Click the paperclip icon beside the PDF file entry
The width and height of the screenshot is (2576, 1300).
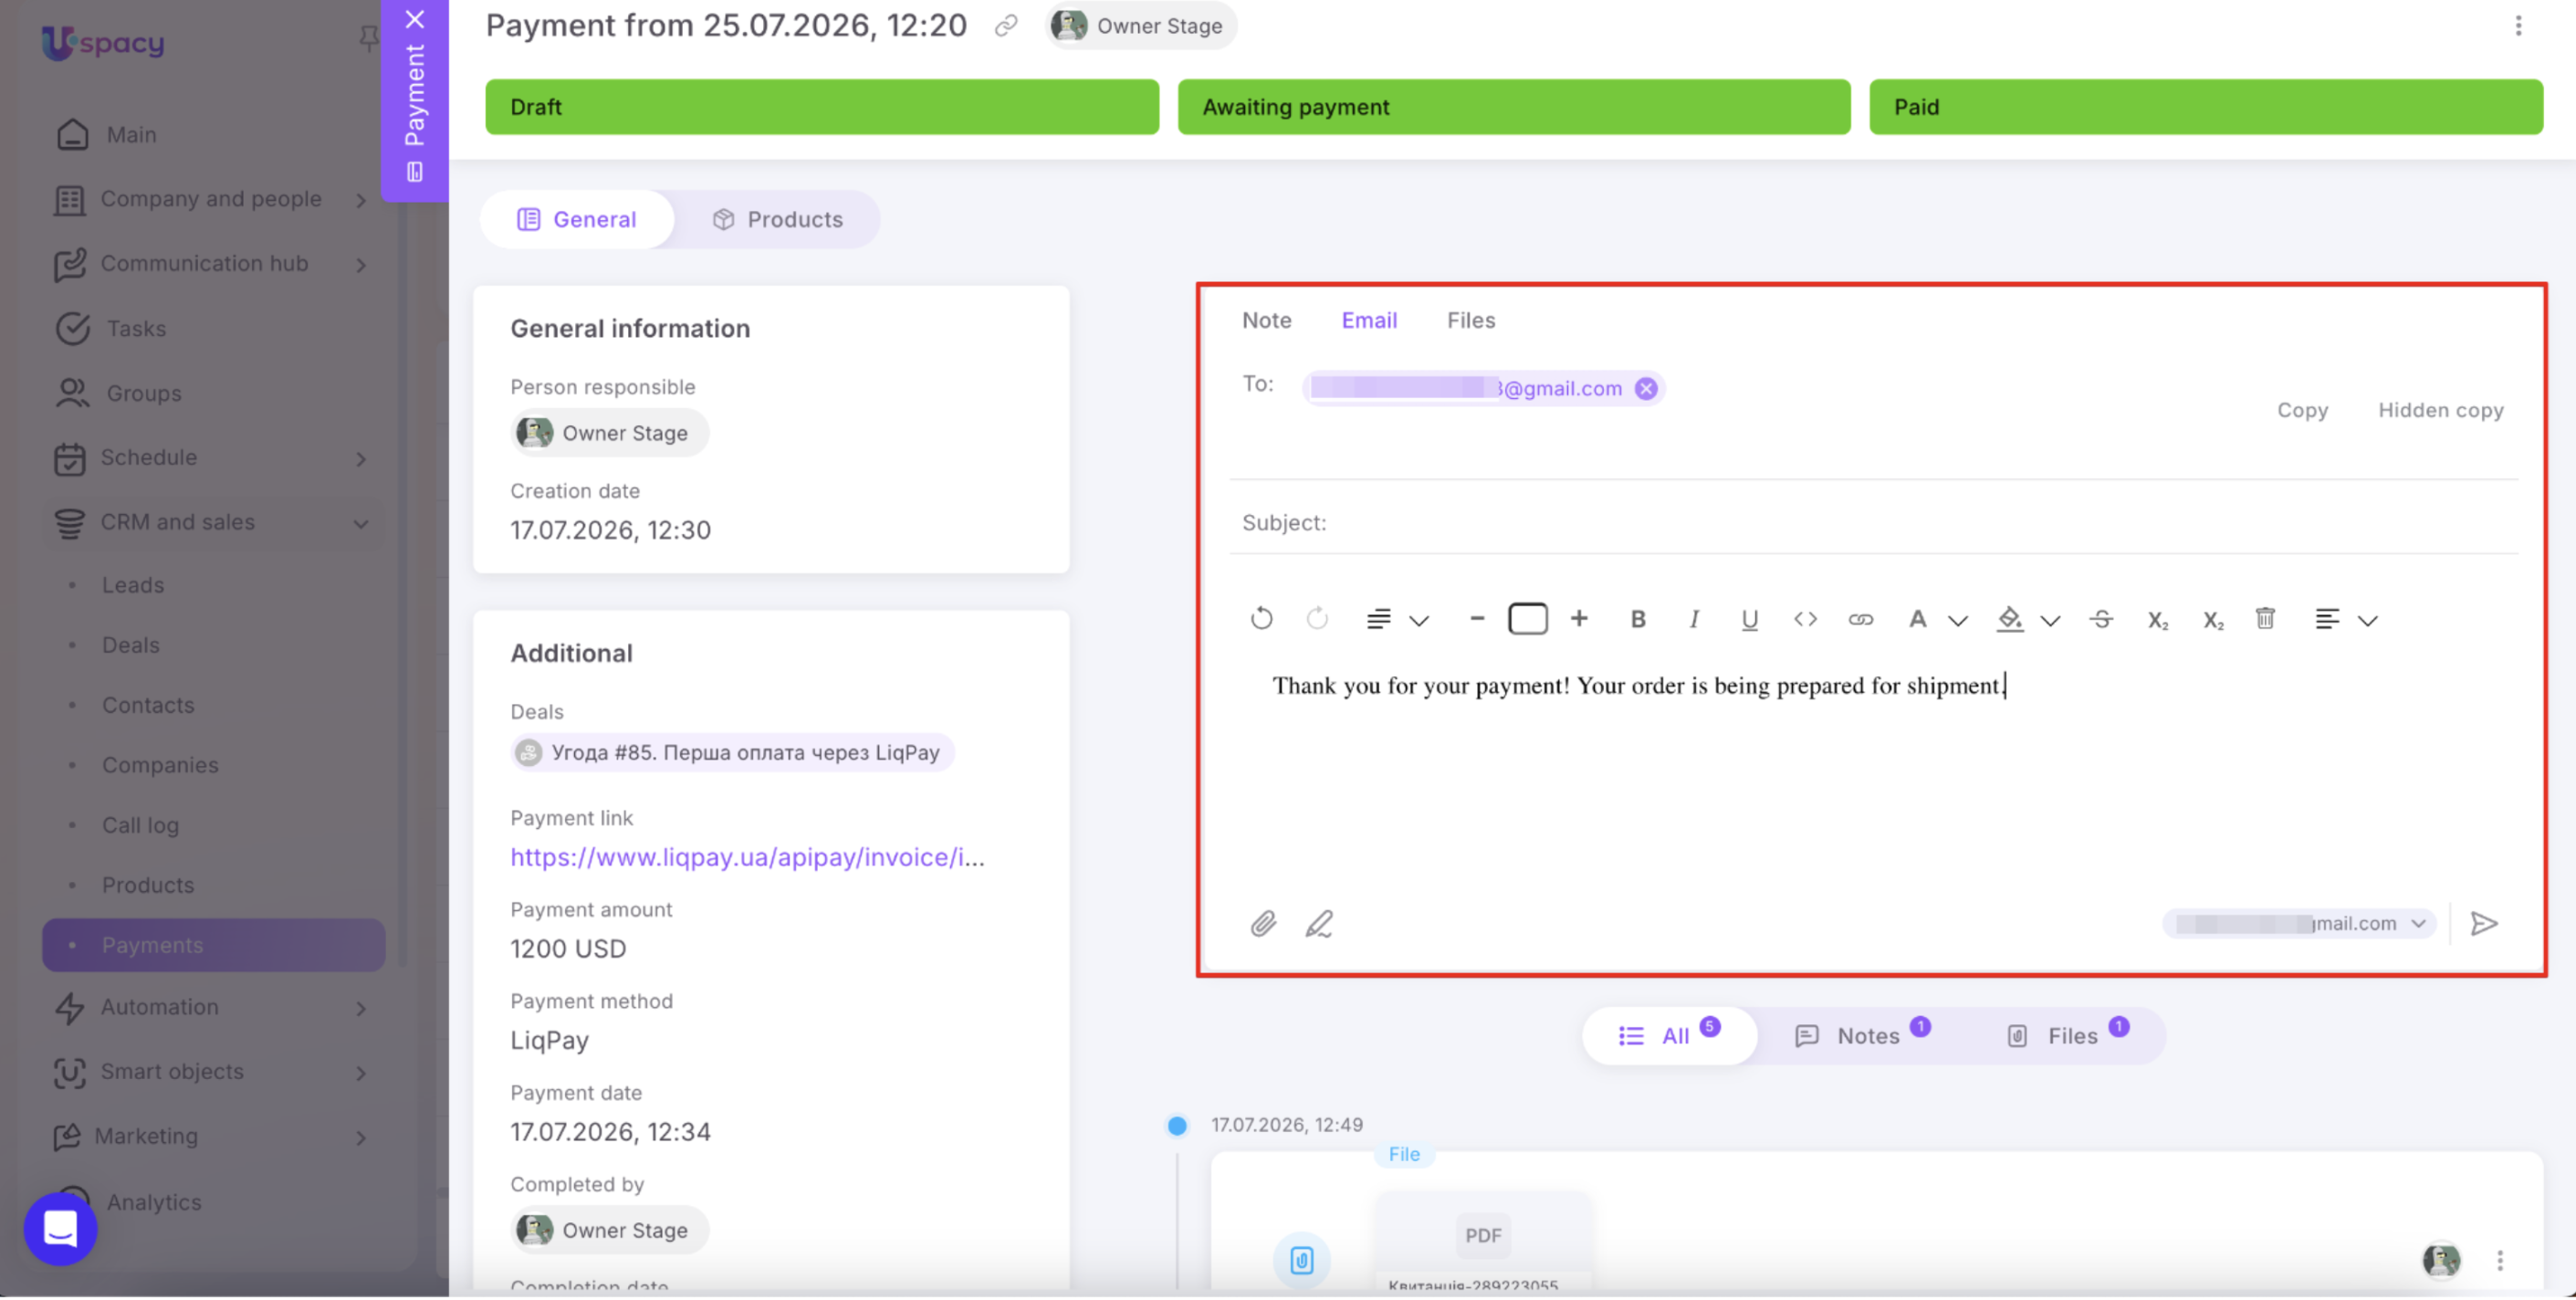(x=1301, y=1260)
